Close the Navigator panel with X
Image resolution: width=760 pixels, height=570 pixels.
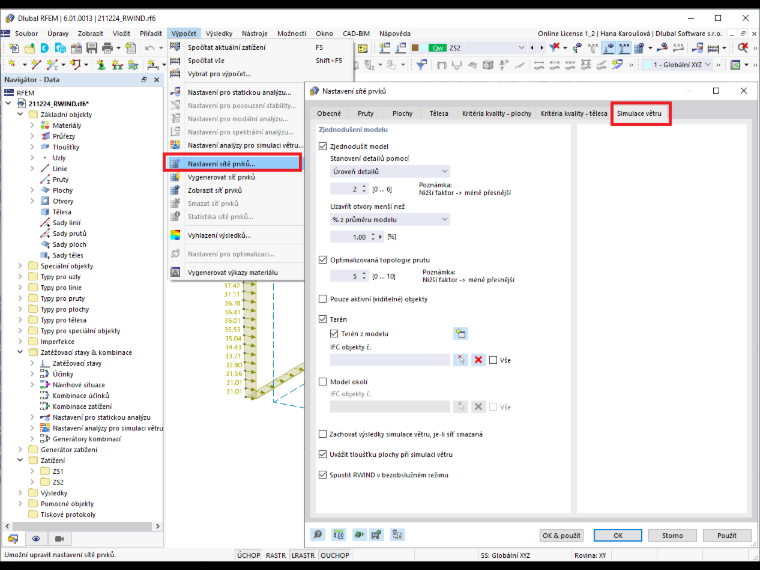157,79
